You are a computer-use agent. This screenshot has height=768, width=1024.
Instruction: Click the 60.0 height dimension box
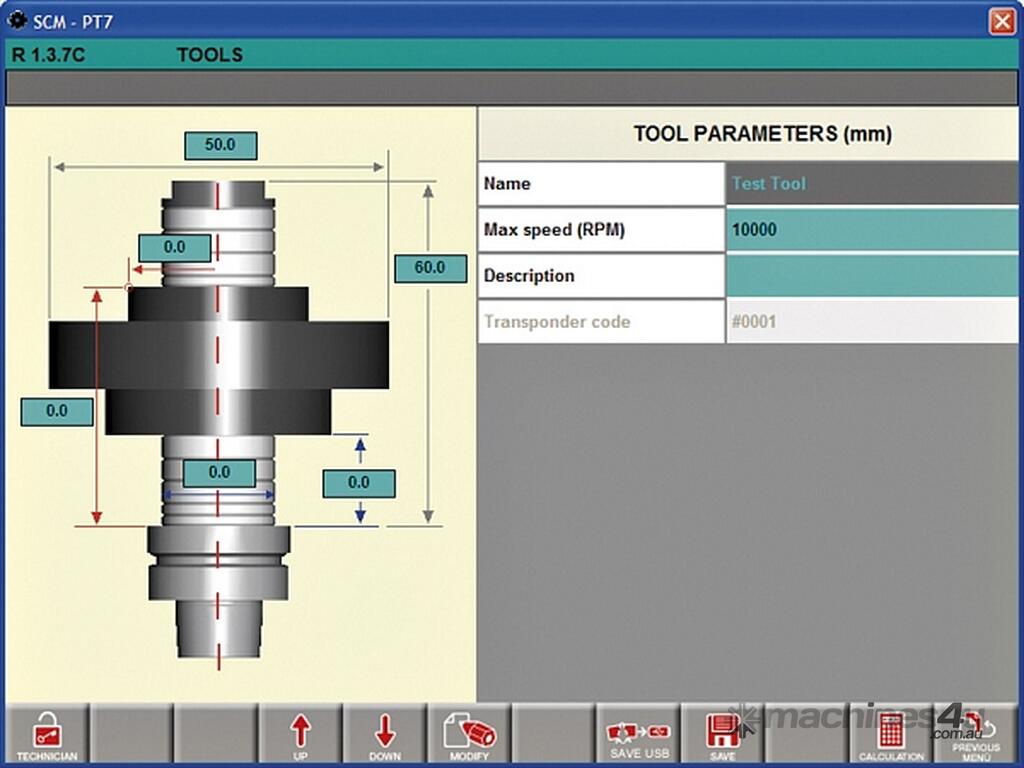click(x=430, y=268)
